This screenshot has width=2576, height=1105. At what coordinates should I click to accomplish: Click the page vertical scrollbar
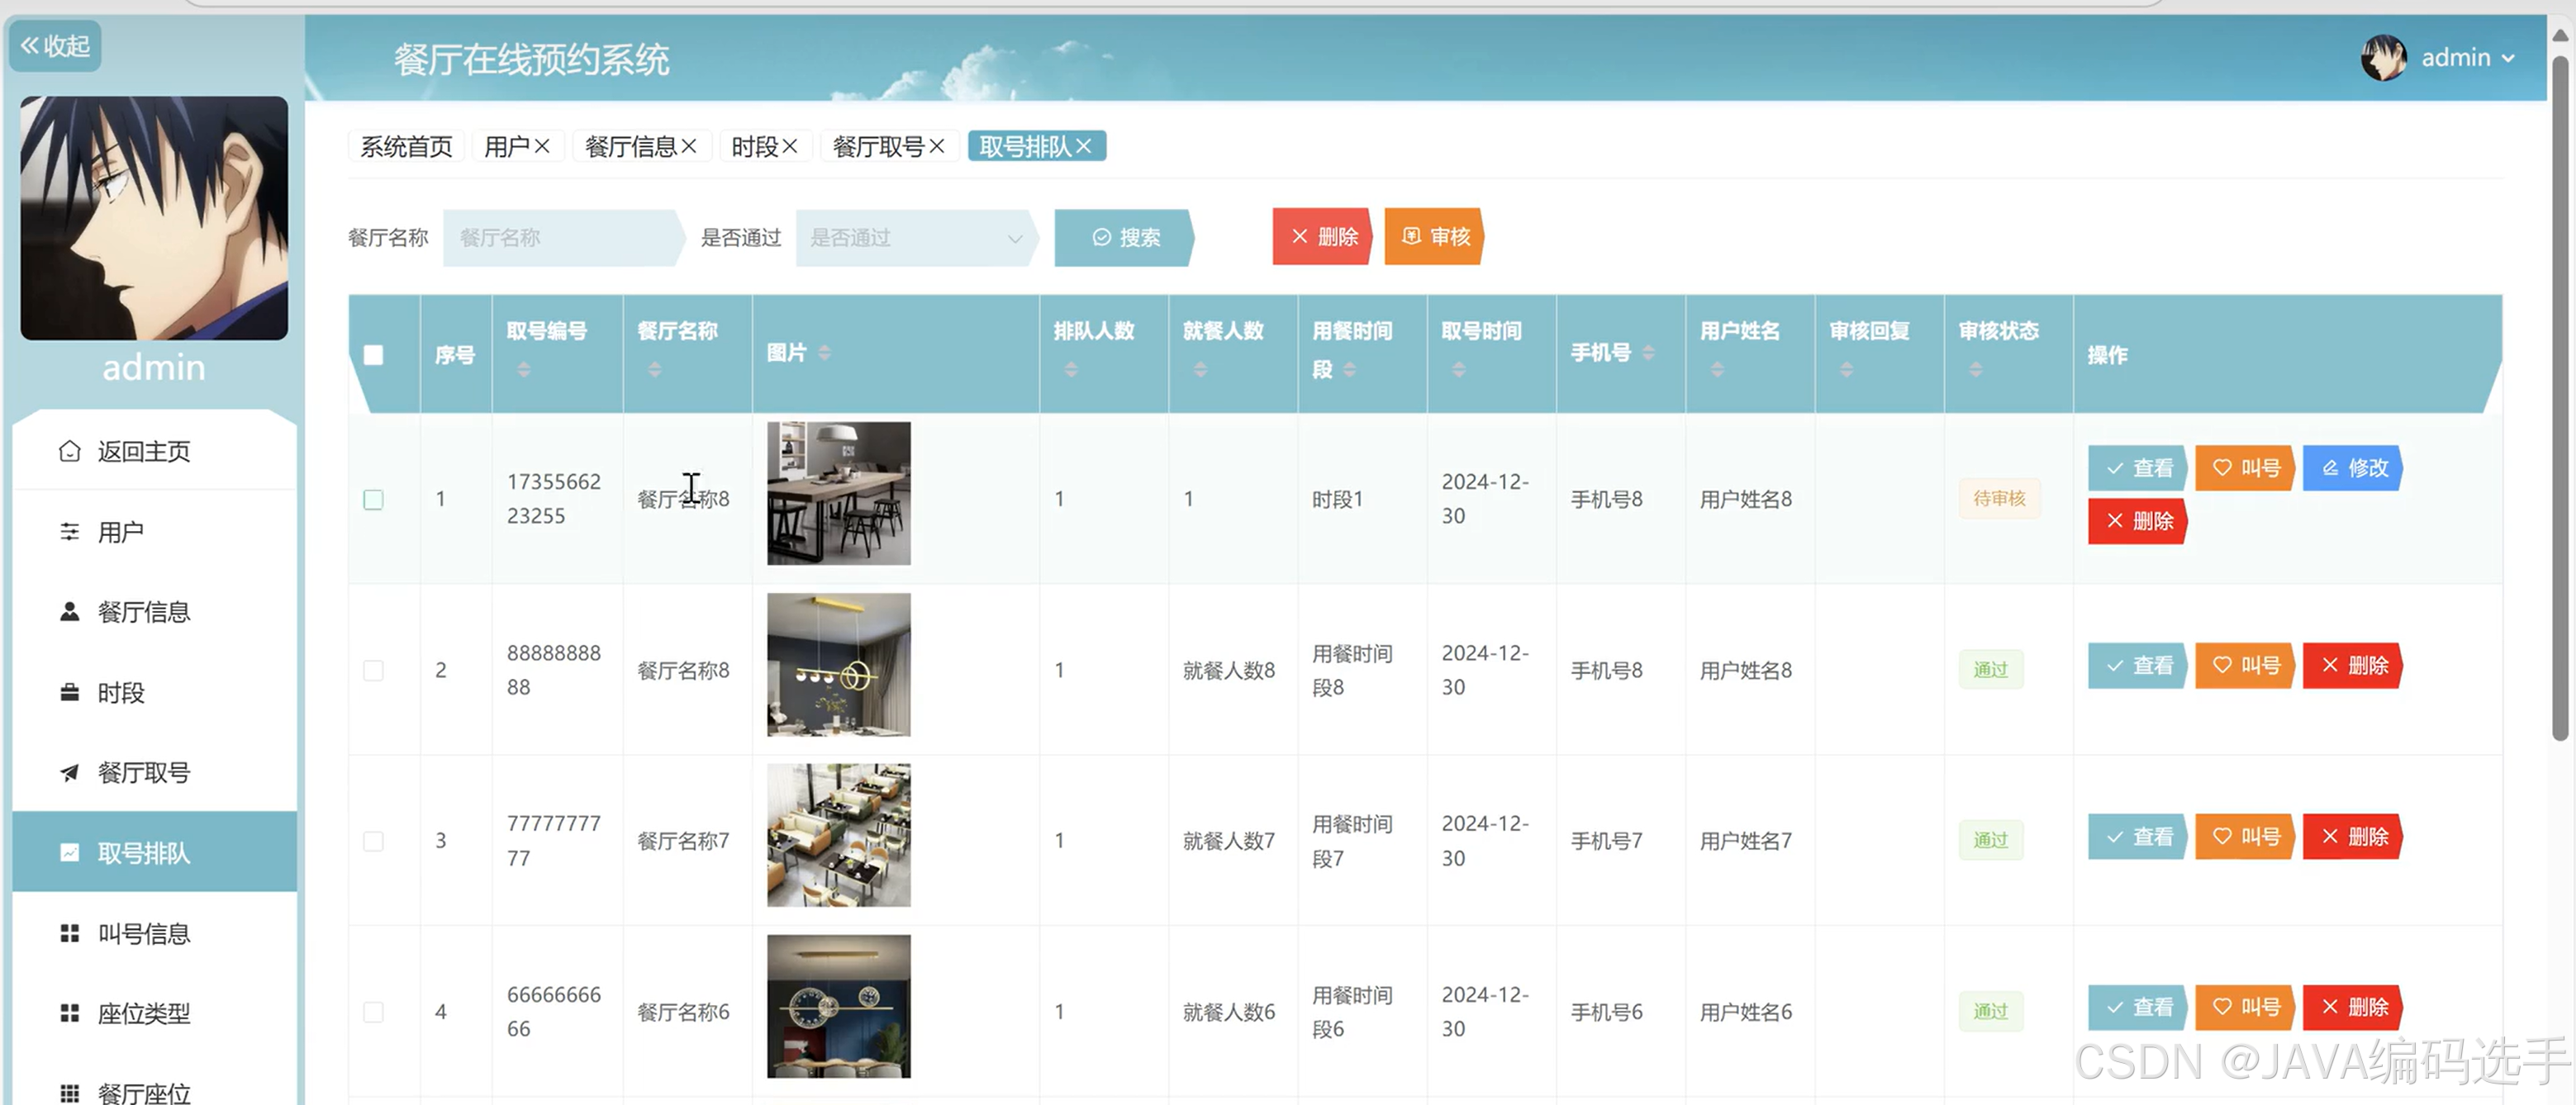2560,398
